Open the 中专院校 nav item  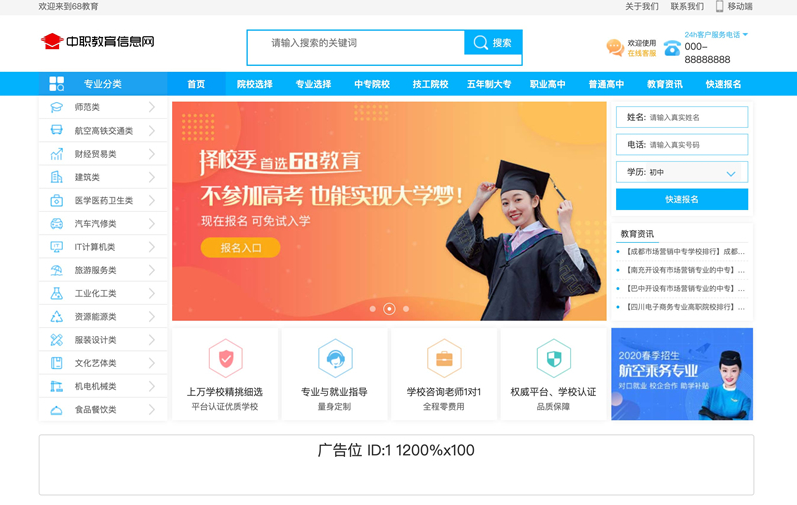coord(372,84)
